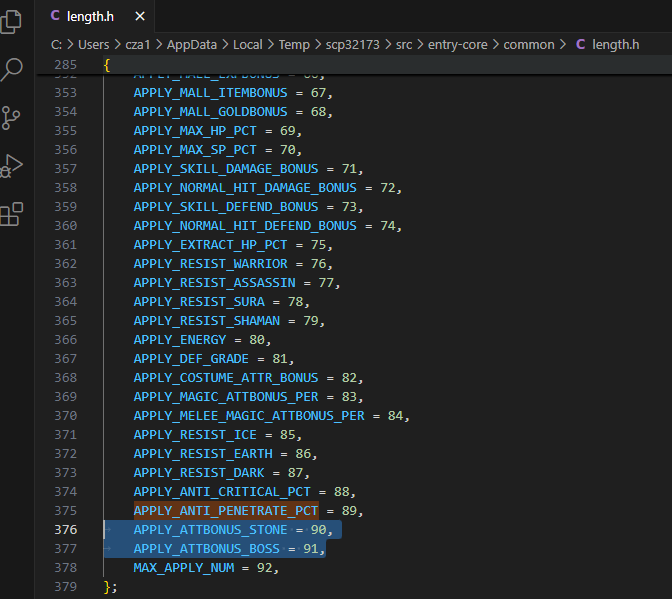Image resolution: width=672 pixels, height=599 pixels.
Task: Click the length.h breadcrumb file item
Action: (x=614, y=44)
